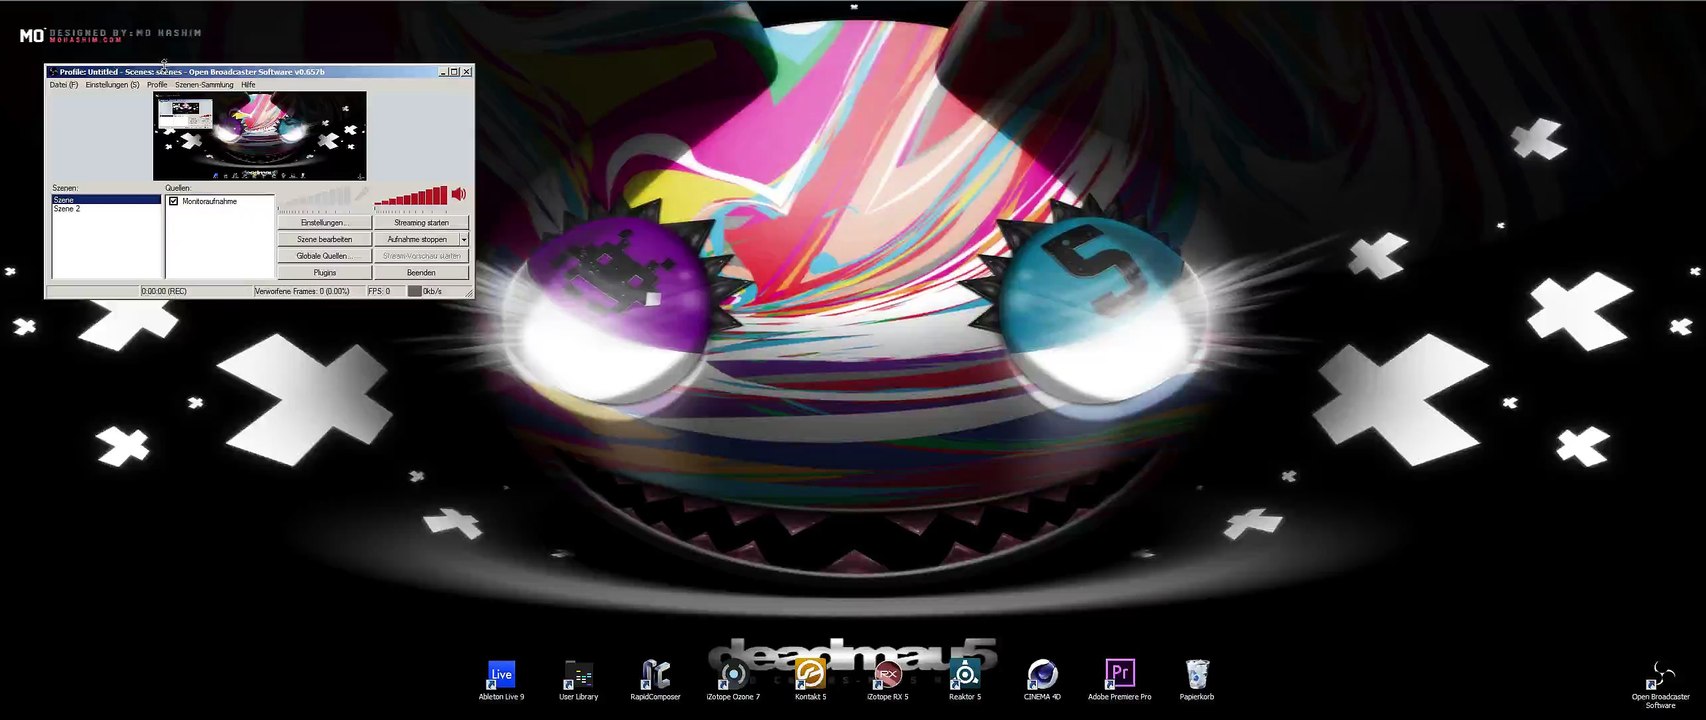This screenshot has width=1706, height=720.
Task: Select the CINEMA 4D desktop shortcut
Action: point(1042,680)
